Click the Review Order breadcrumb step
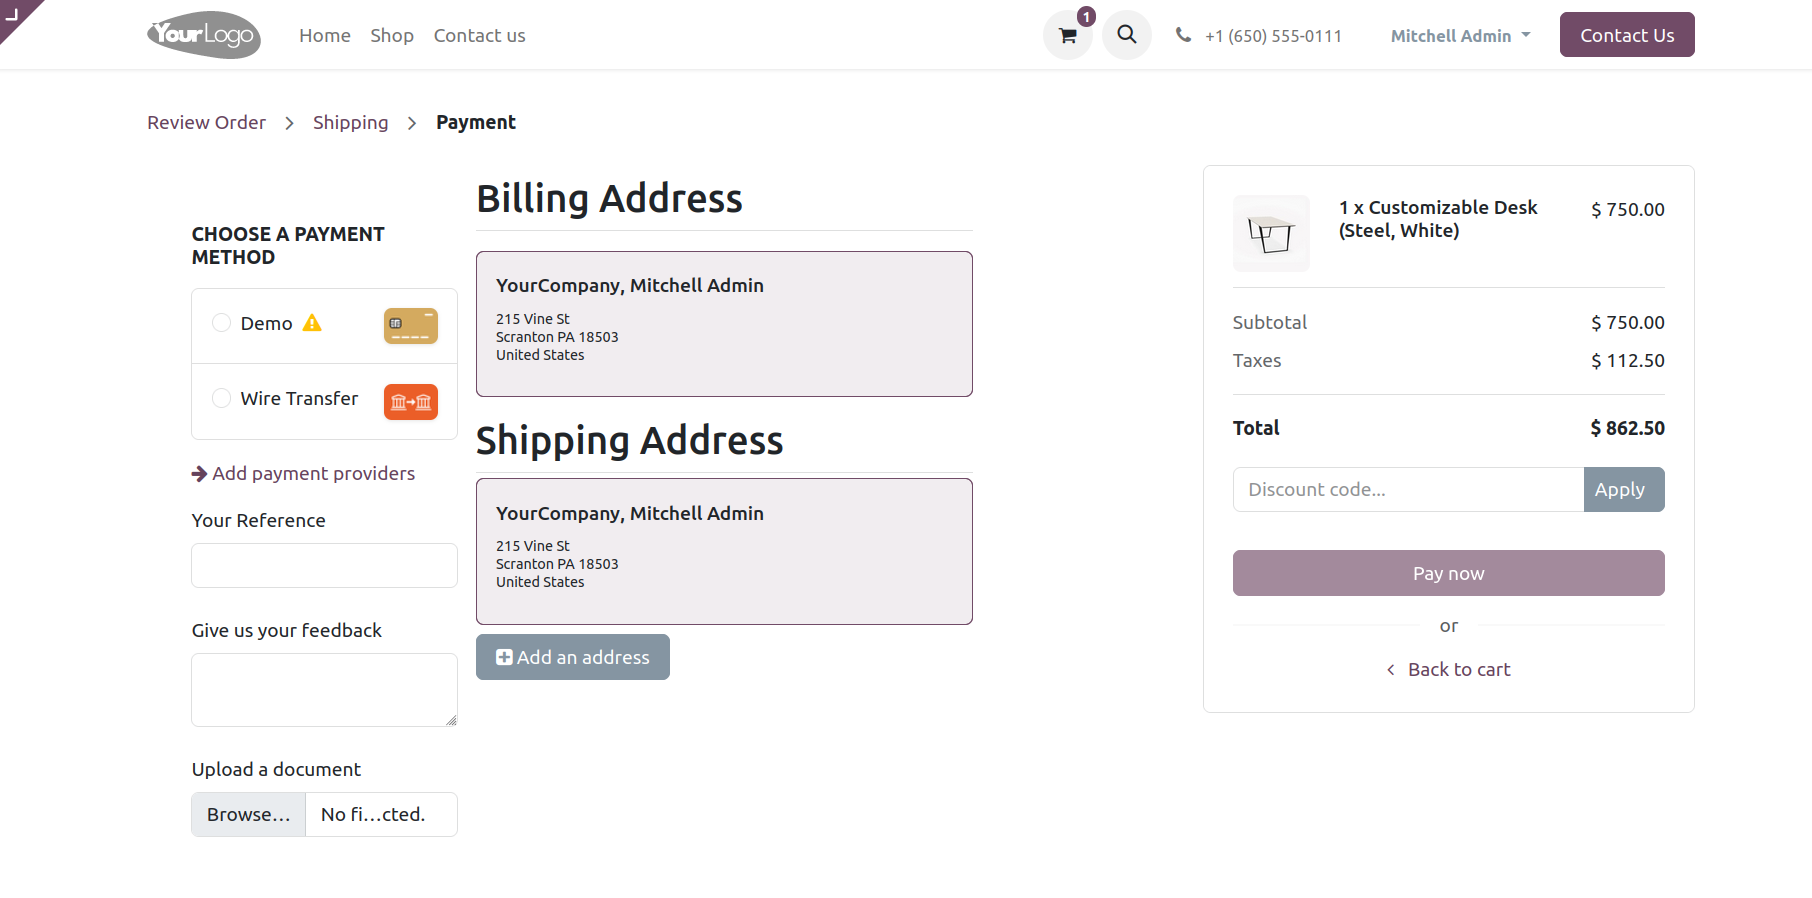The width and height of the screenshot is (1812, 898). coord(206,122)
